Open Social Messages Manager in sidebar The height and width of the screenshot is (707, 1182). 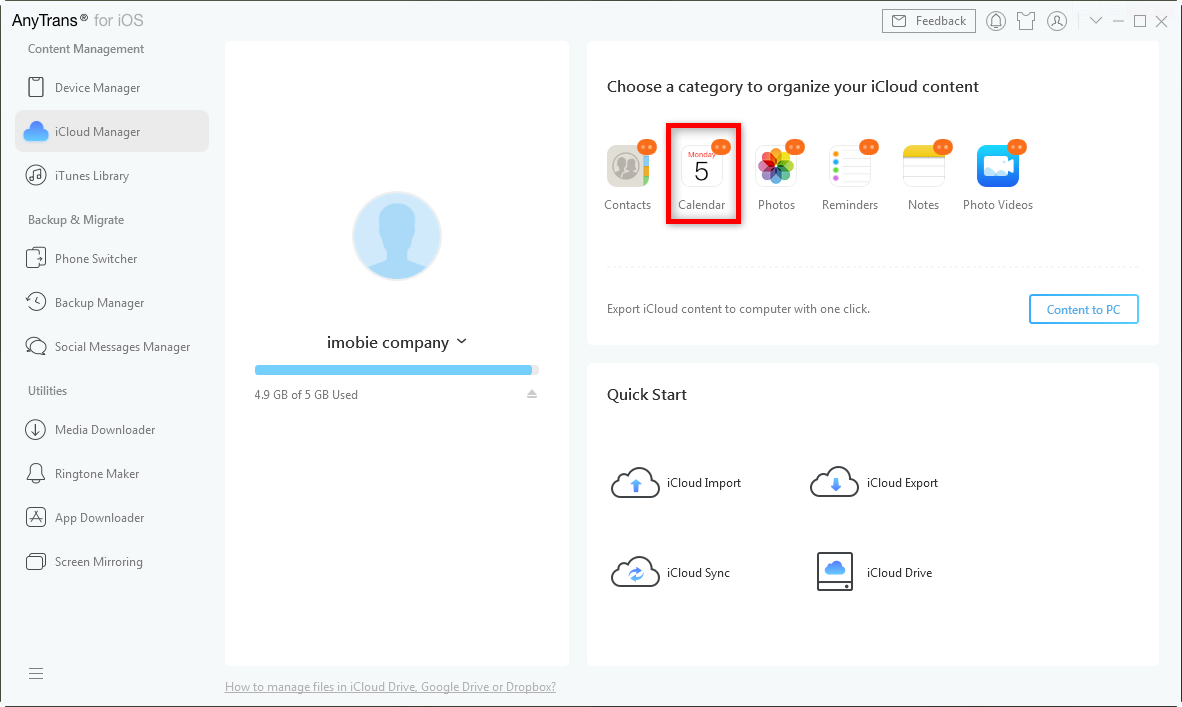(112, 347)
